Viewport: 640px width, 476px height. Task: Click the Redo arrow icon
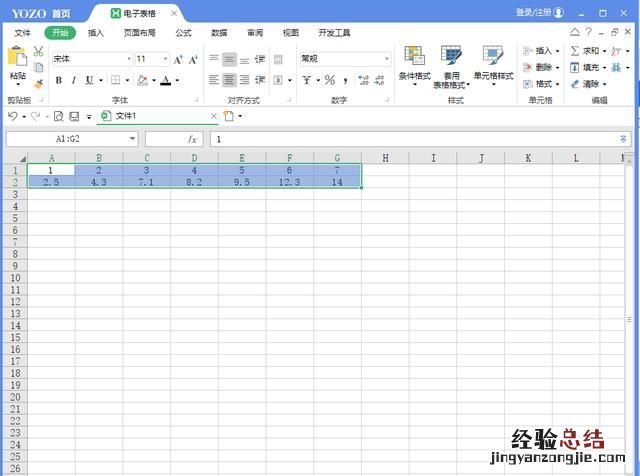click(36, 116)
